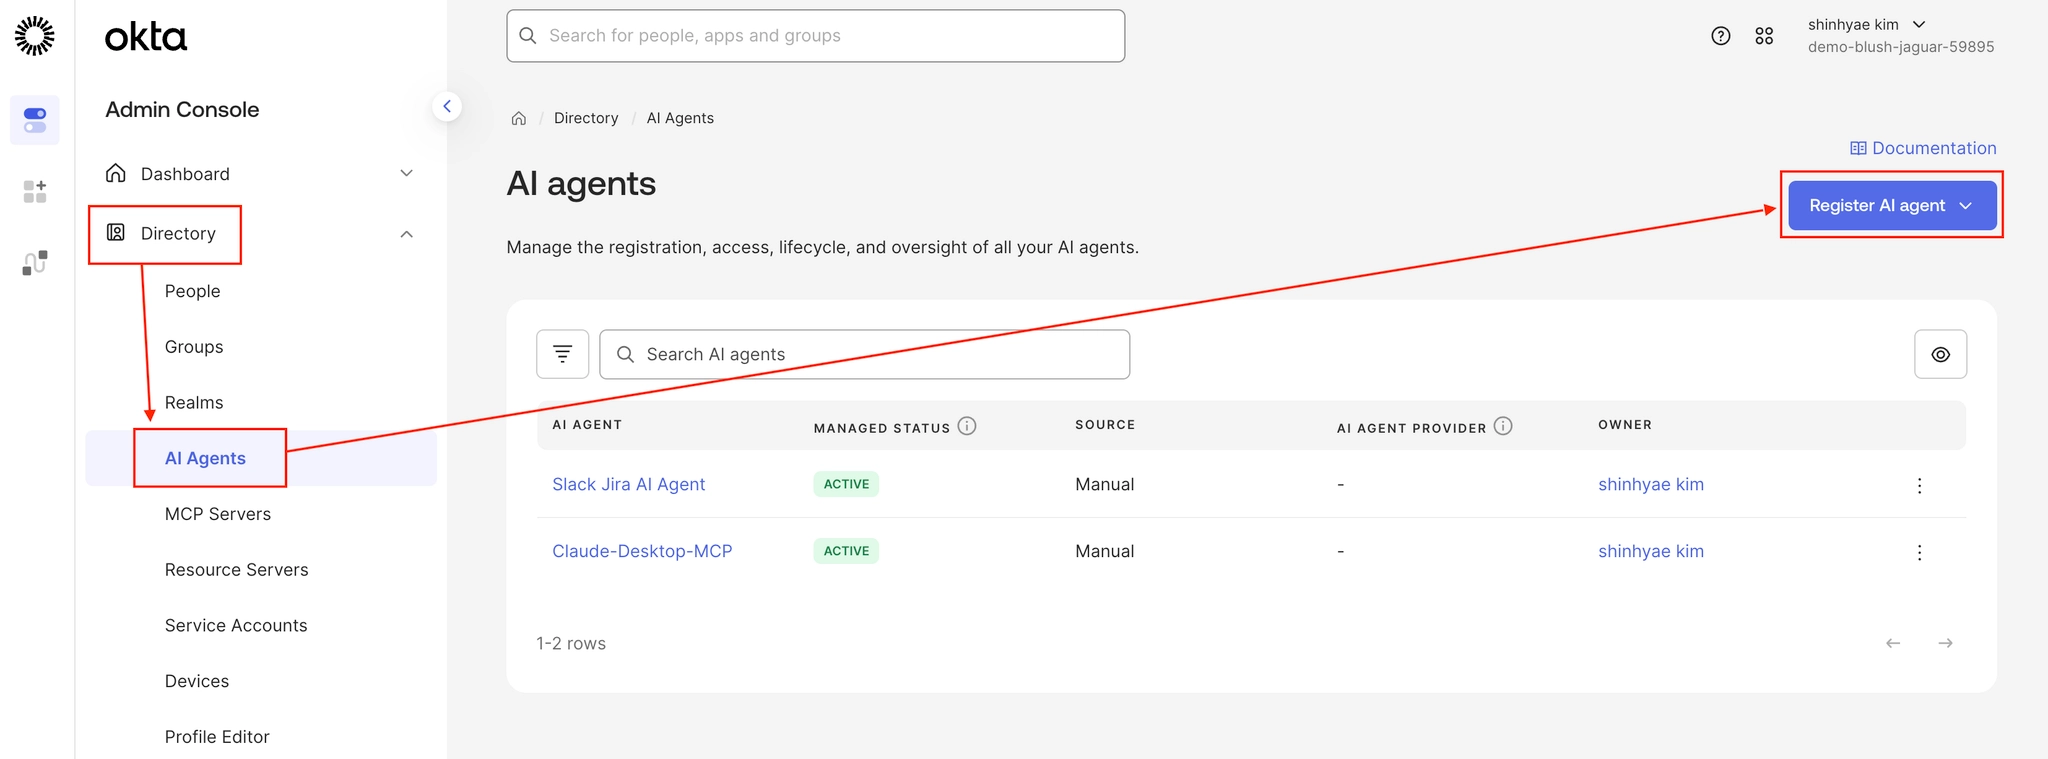Go to MCP Servers in the sidebar
The width and height of the screenshot is (2048, 759).
click(x=218, y=514)
